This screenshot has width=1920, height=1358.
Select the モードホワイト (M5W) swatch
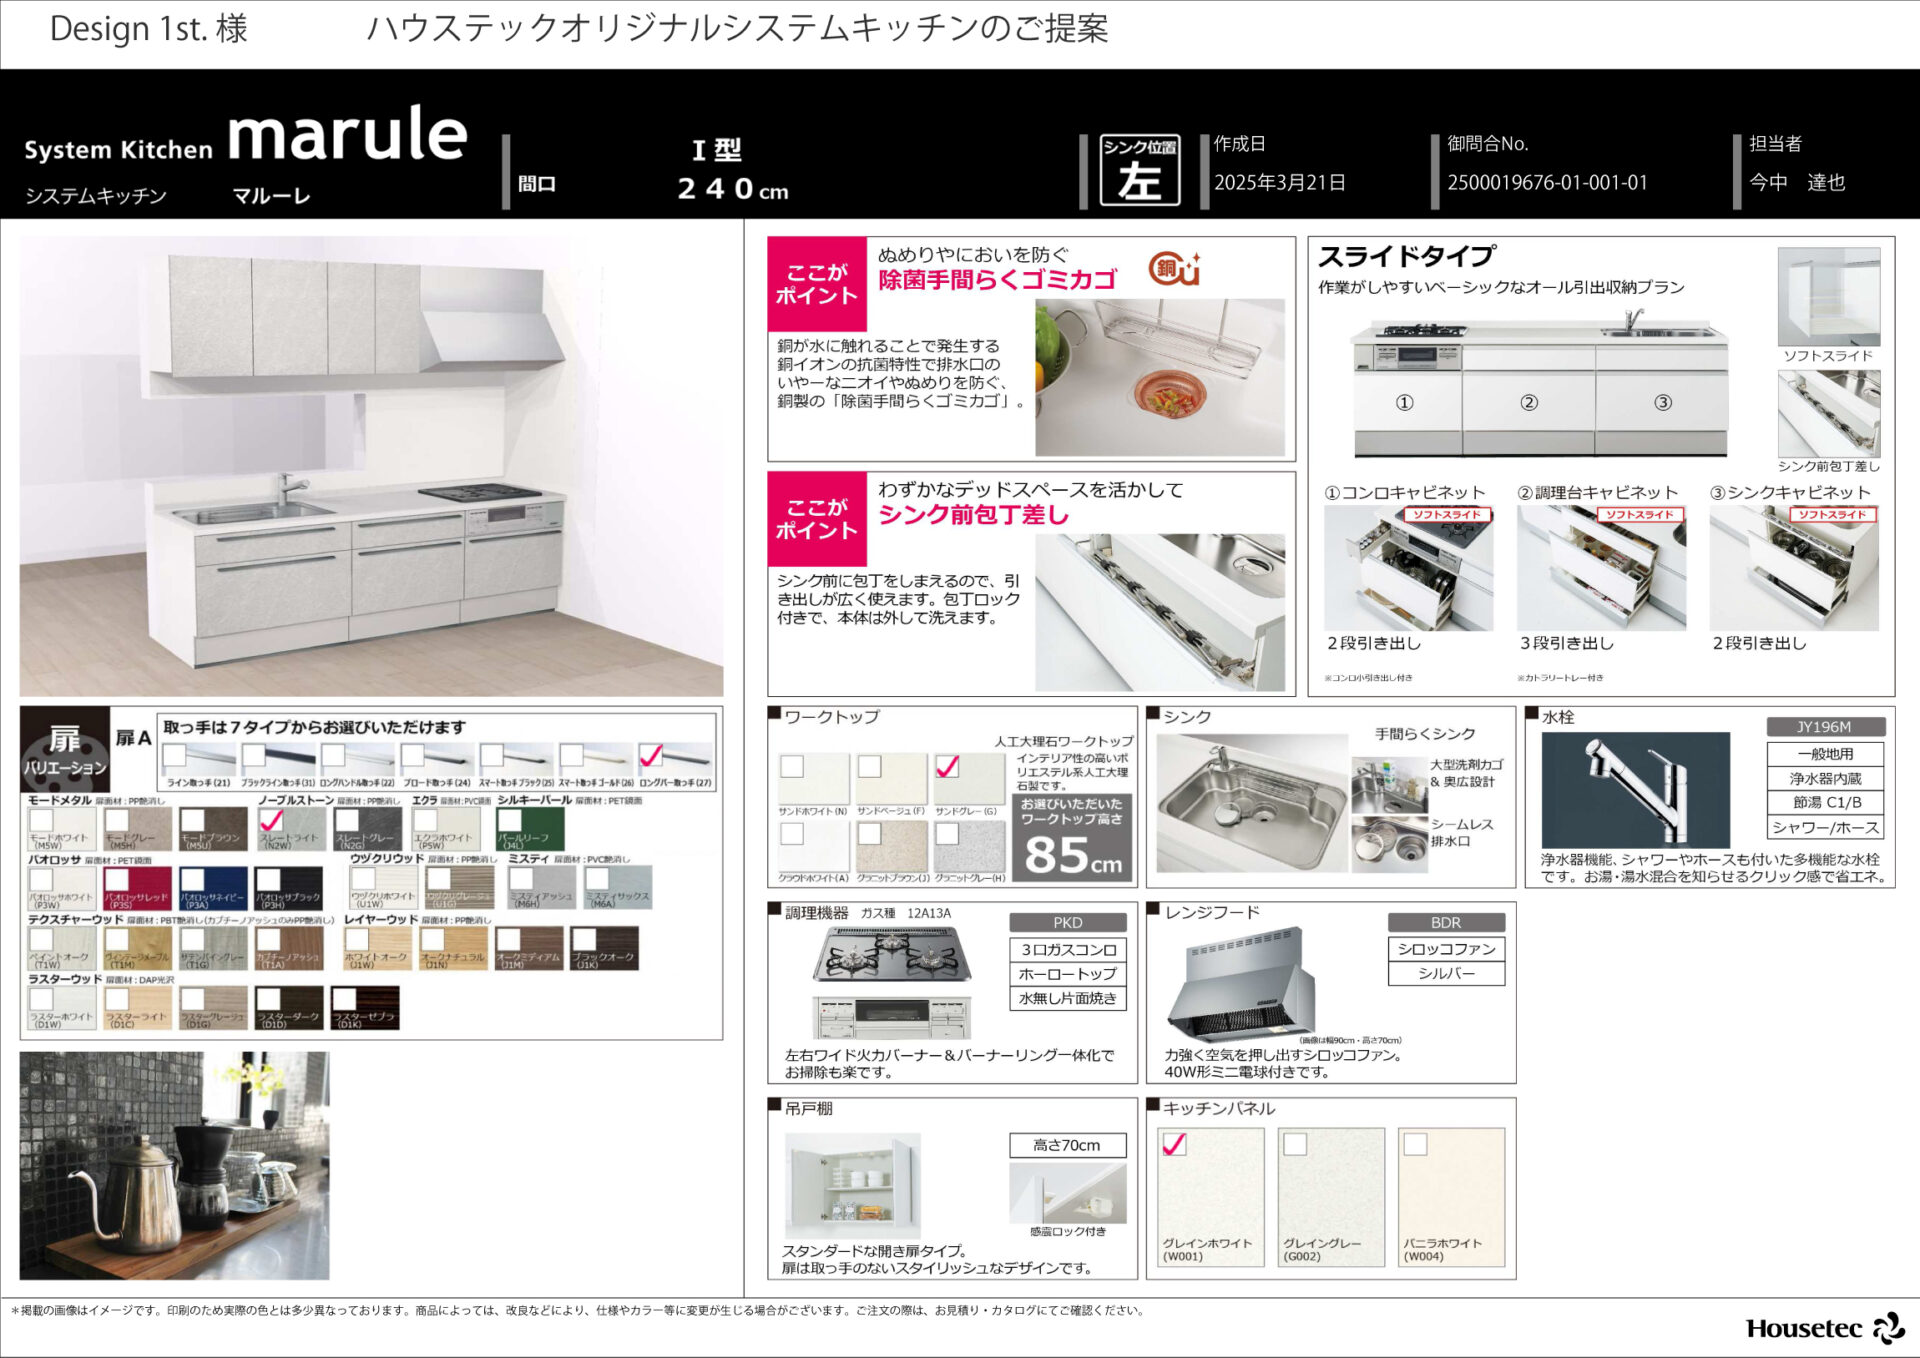[x=62, y=829]
